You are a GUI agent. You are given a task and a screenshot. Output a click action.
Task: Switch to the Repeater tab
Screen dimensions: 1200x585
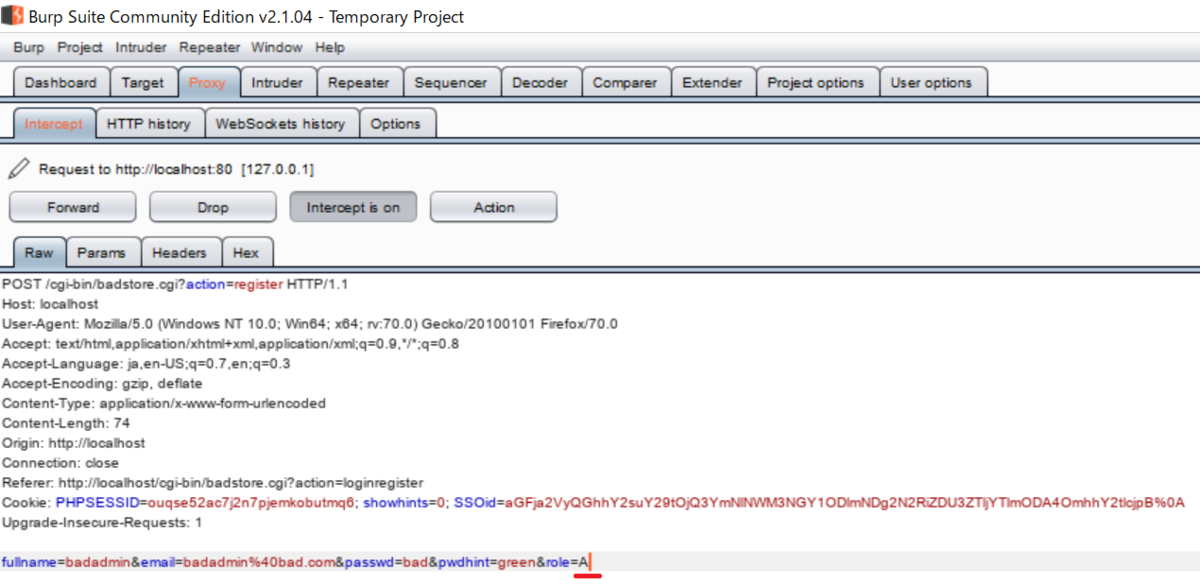click(359, 83)
